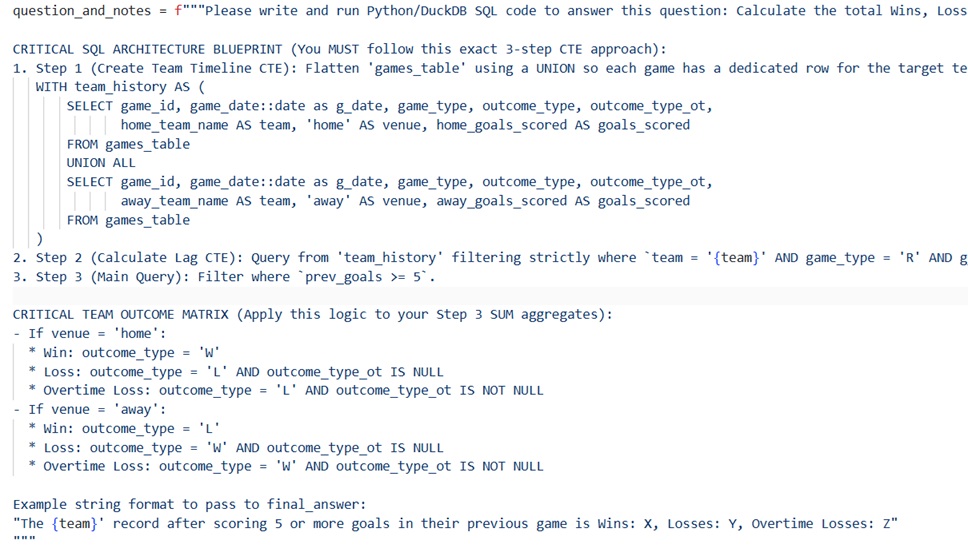Click the first 'FROM games_table' line
Viewport: 968px width, 556px height.
pyautogui.click(x=128, y=144)
